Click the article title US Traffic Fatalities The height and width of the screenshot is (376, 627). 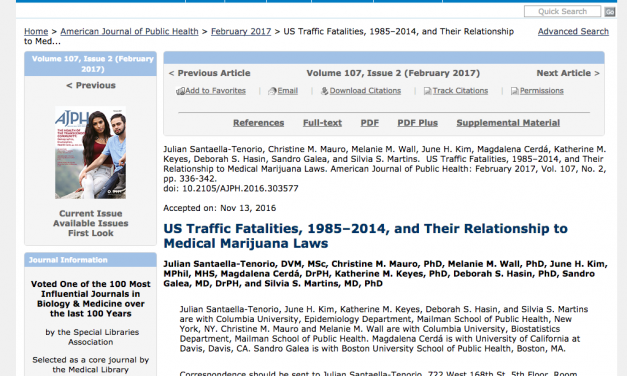coord(365,236)
